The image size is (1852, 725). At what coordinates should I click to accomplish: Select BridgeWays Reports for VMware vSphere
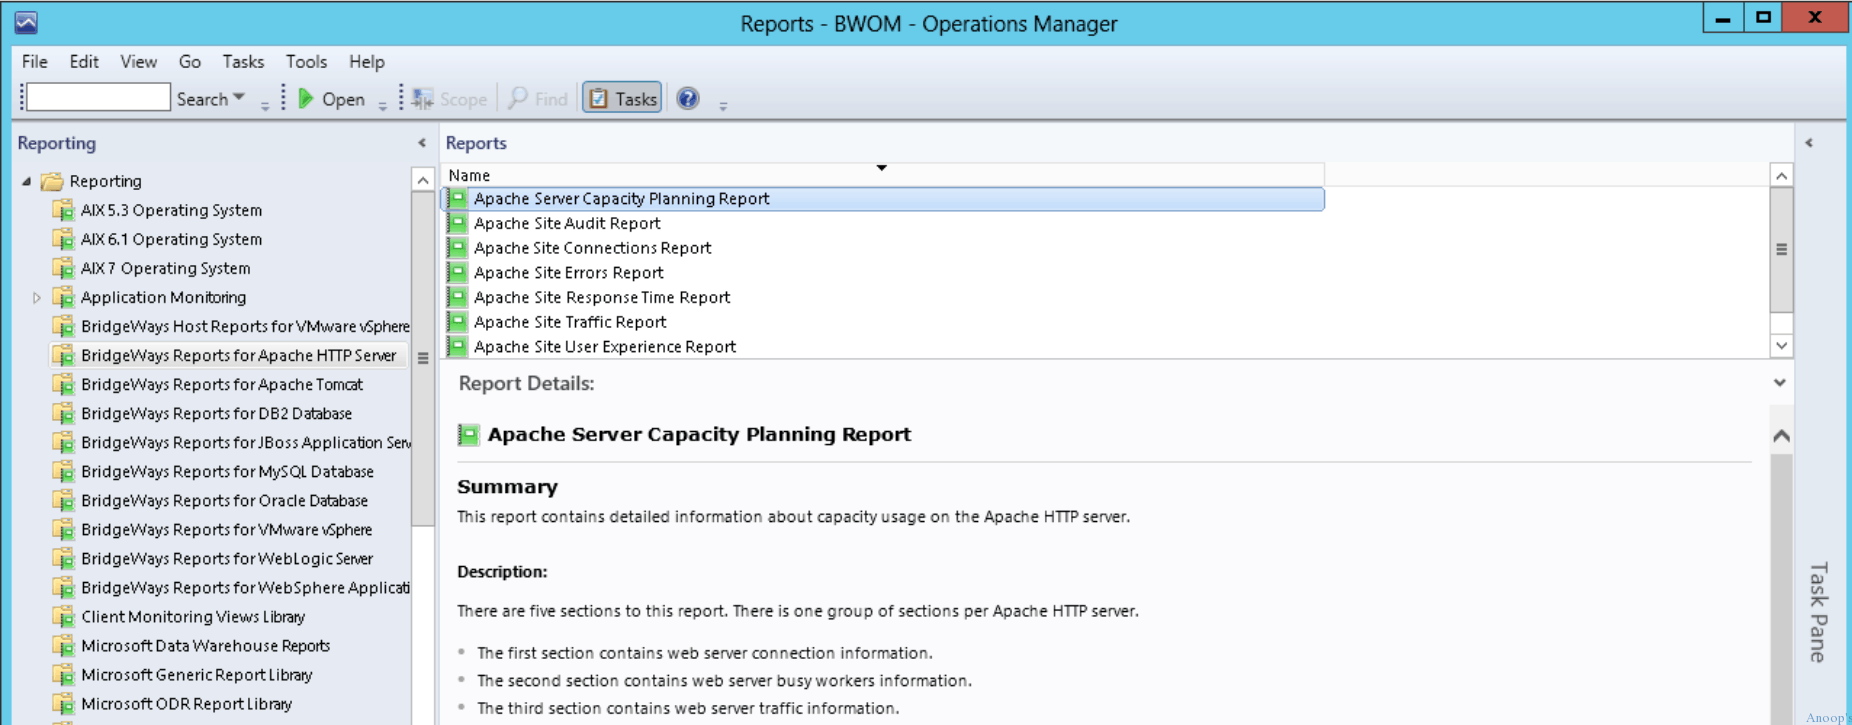coord(227,530)
